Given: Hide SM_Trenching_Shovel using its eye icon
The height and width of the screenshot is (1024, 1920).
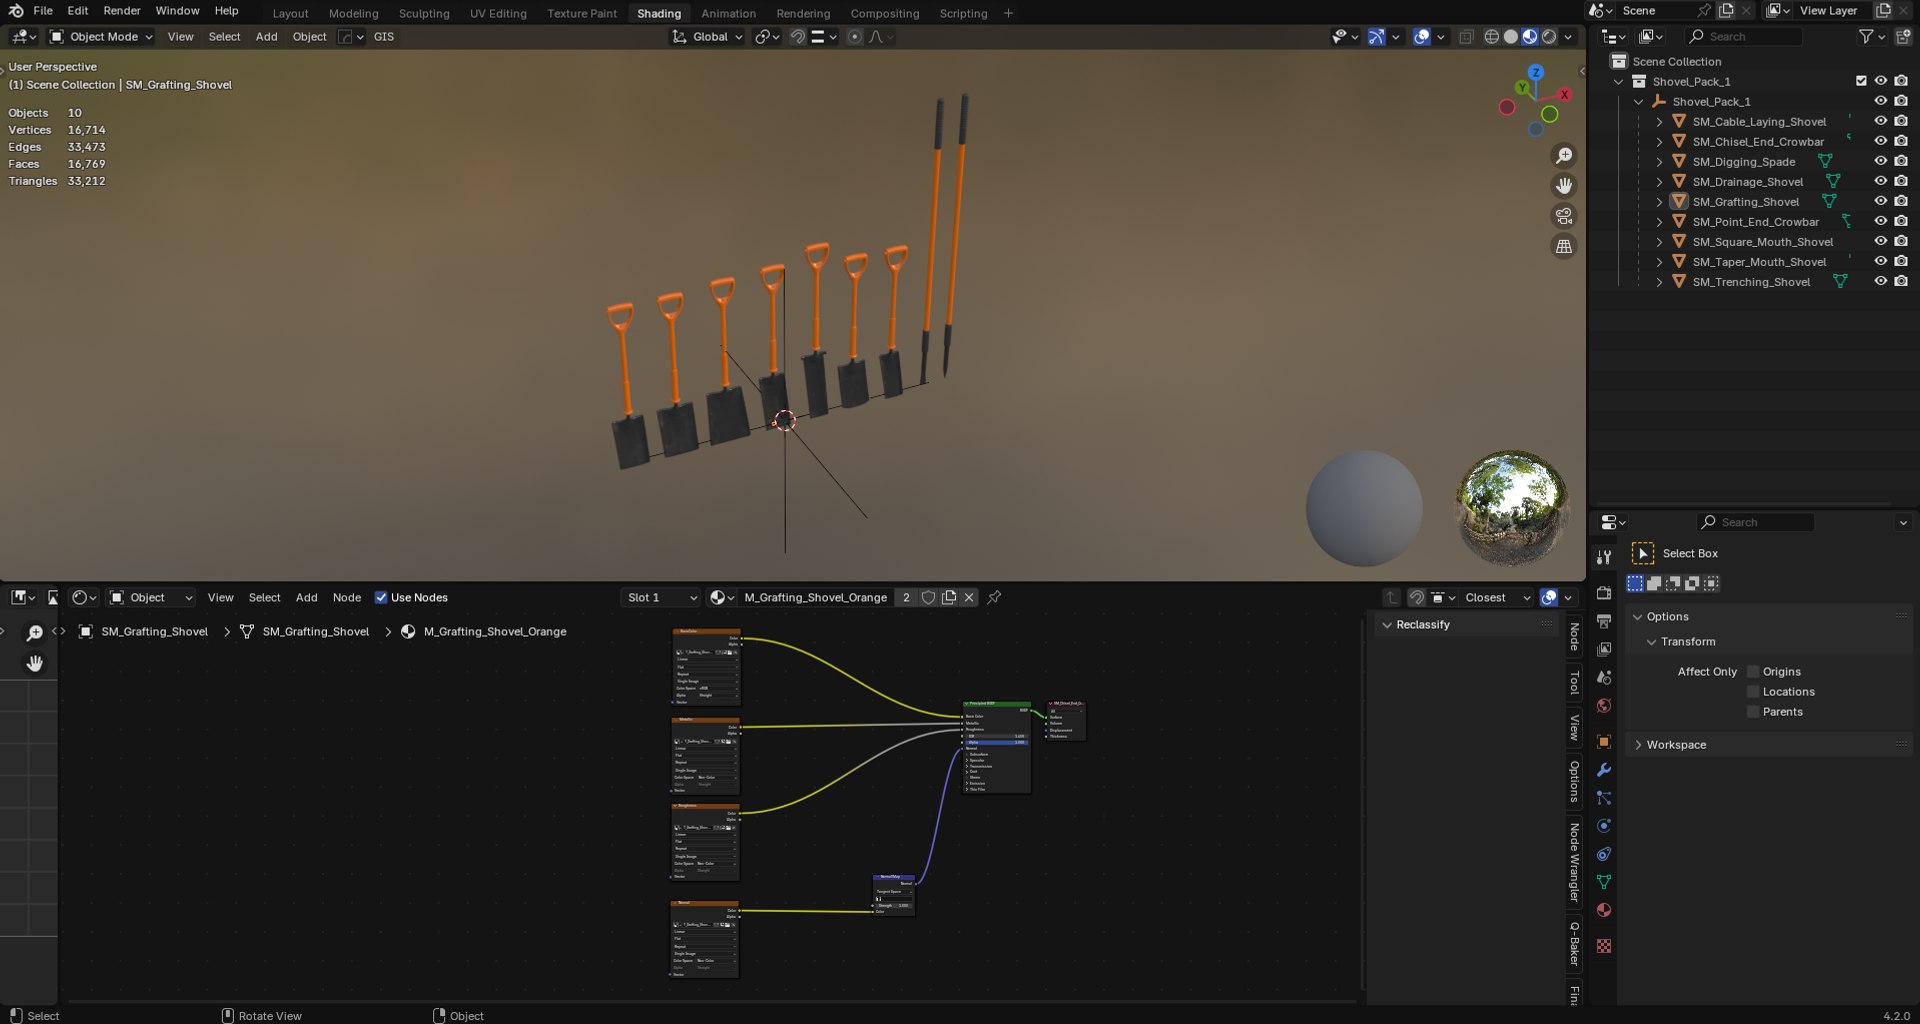Looking at the screenshot, I should 1880,281.
